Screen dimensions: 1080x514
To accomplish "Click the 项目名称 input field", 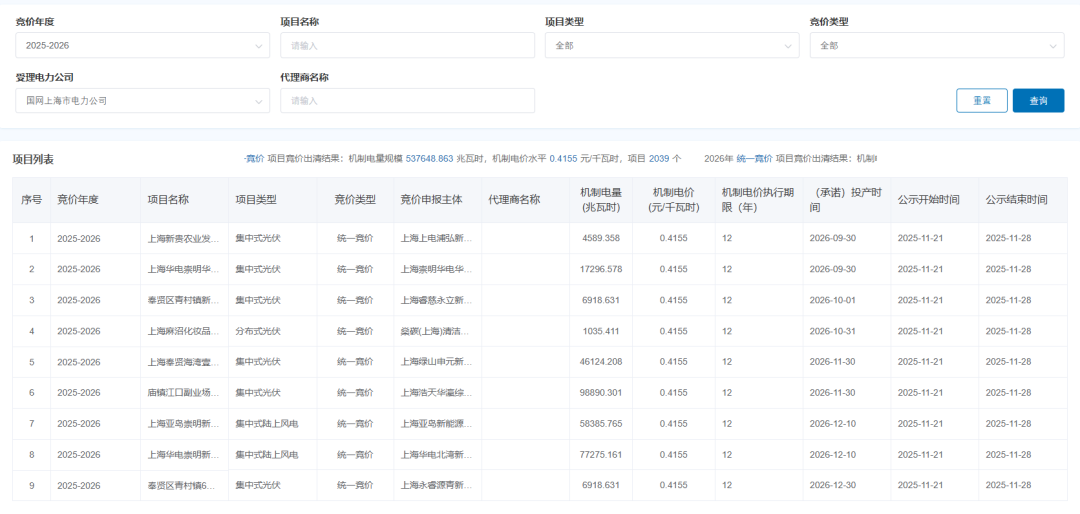I will pyautogui.click(x=407, y=46).
